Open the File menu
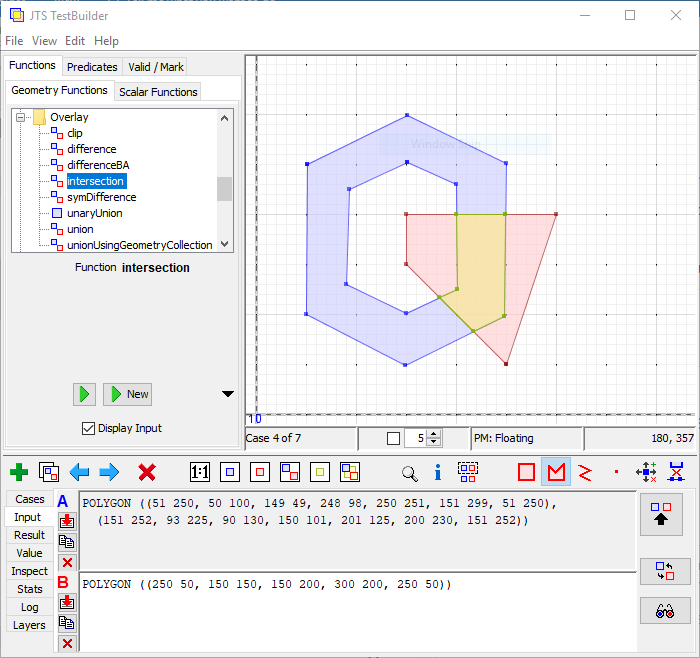Screen dimensions: 700x658 tap(14, 41)
